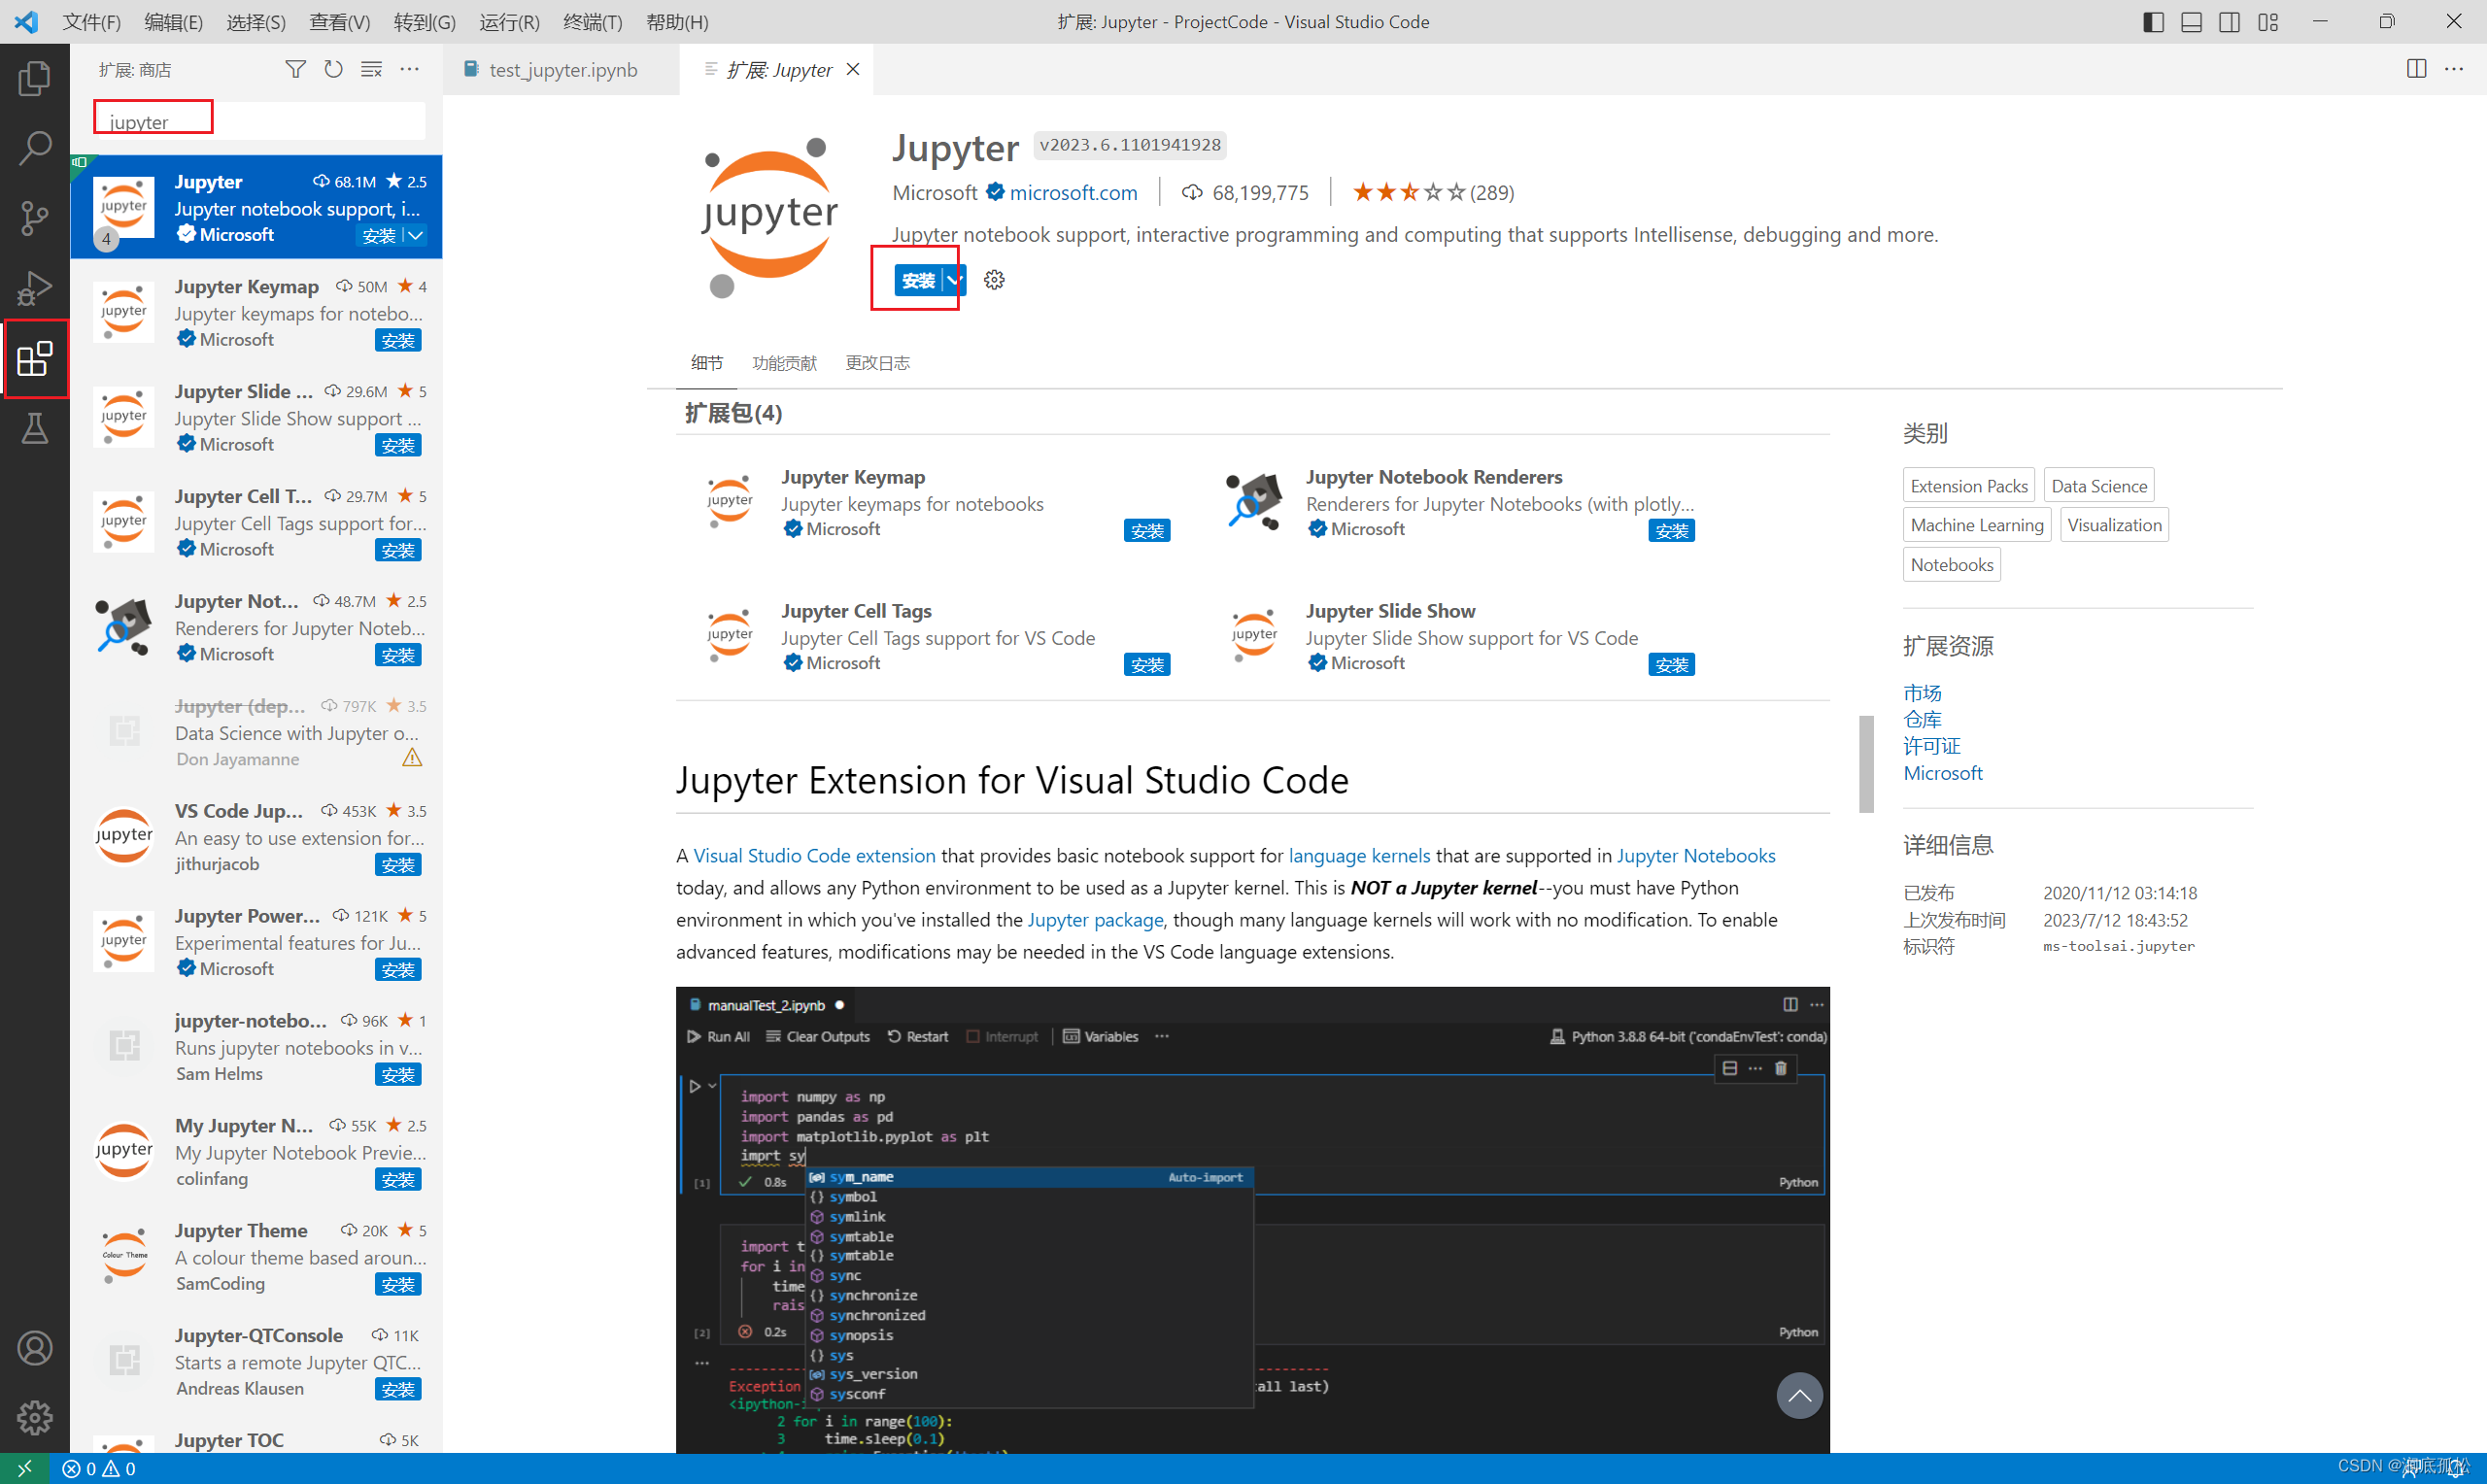Open the Testing flask icon
2487x1484 pixels.
pyautogui.click(x=34, y=429)
